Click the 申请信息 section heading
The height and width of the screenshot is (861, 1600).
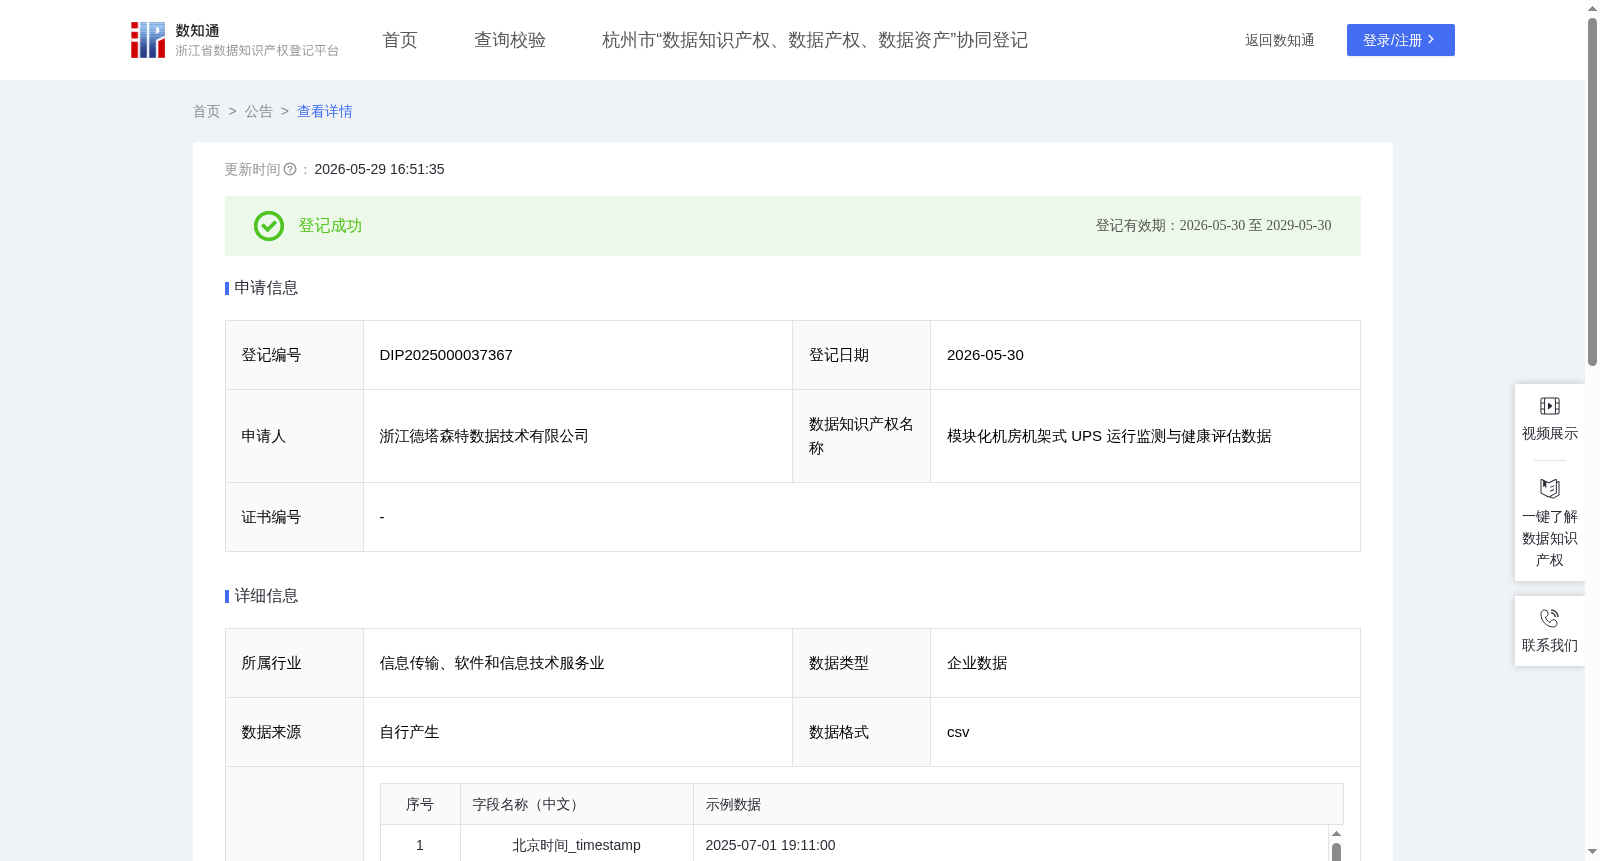point(266,288)
